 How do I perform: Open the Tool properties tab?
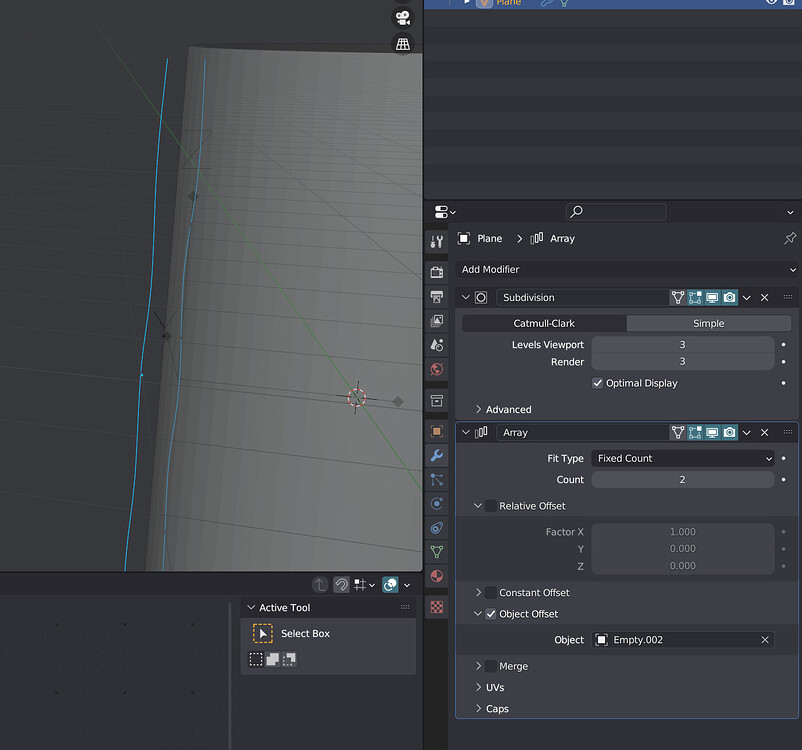[436, 241]
